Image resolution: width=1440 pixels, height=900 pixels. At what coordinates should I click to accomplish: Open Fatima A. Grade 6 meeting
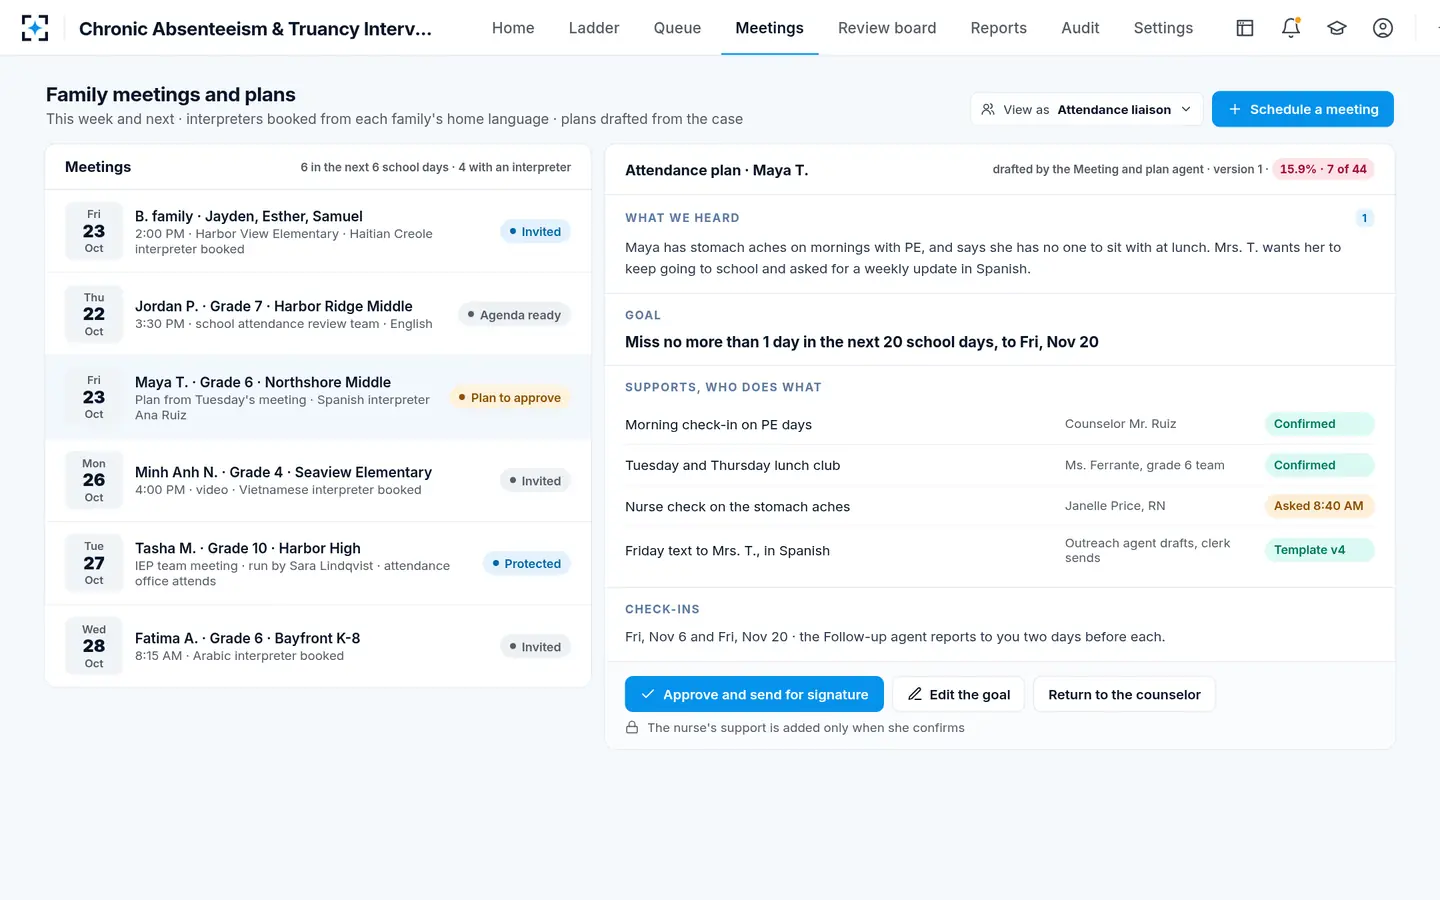click(x=318, y=646)
